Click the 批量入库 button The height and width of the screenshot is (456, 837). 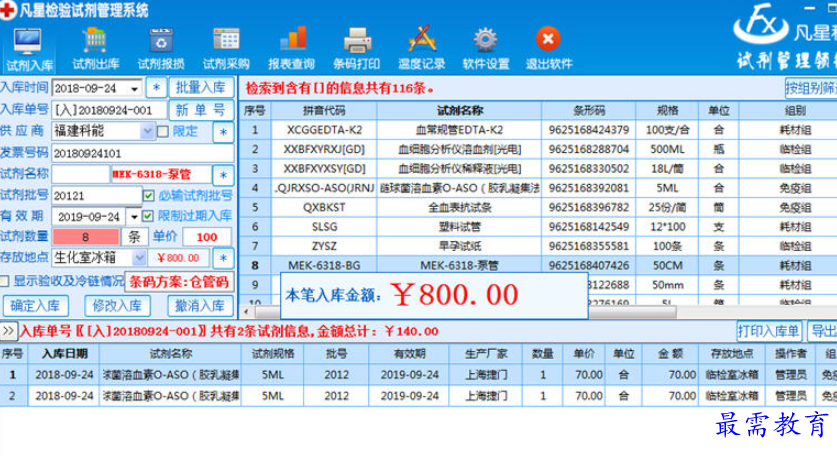coord(201,88)
